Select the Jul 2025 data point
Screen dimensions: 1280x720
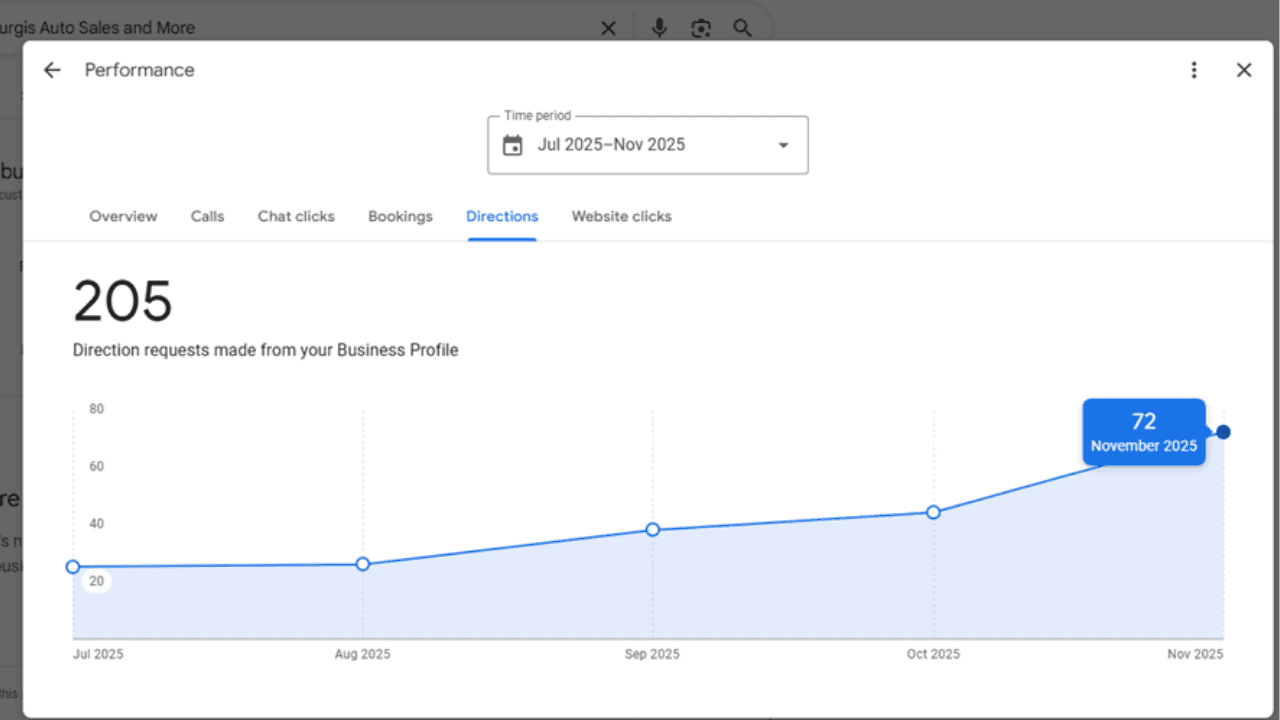[x=73, y=567]
